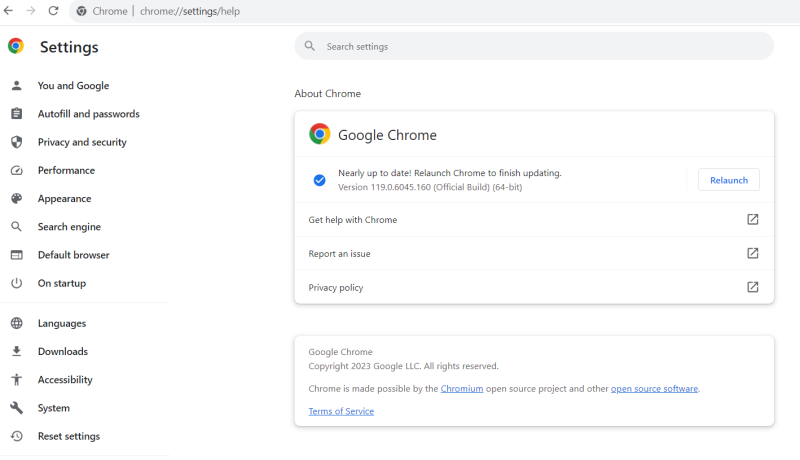Screen dimensions: 800x460
Task: Follow the Chromium project link
Action: [462, 388]
